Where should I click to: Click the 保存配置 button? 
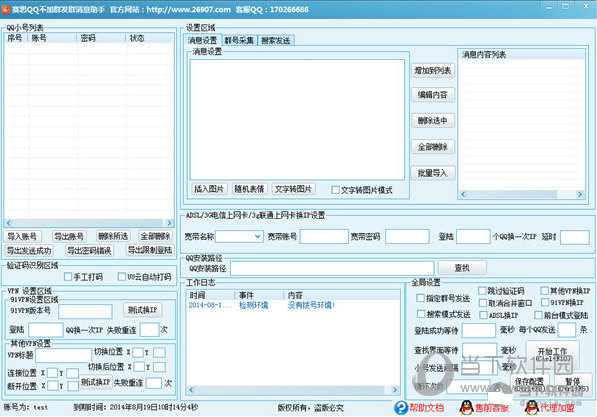click(x=529, y=384)
